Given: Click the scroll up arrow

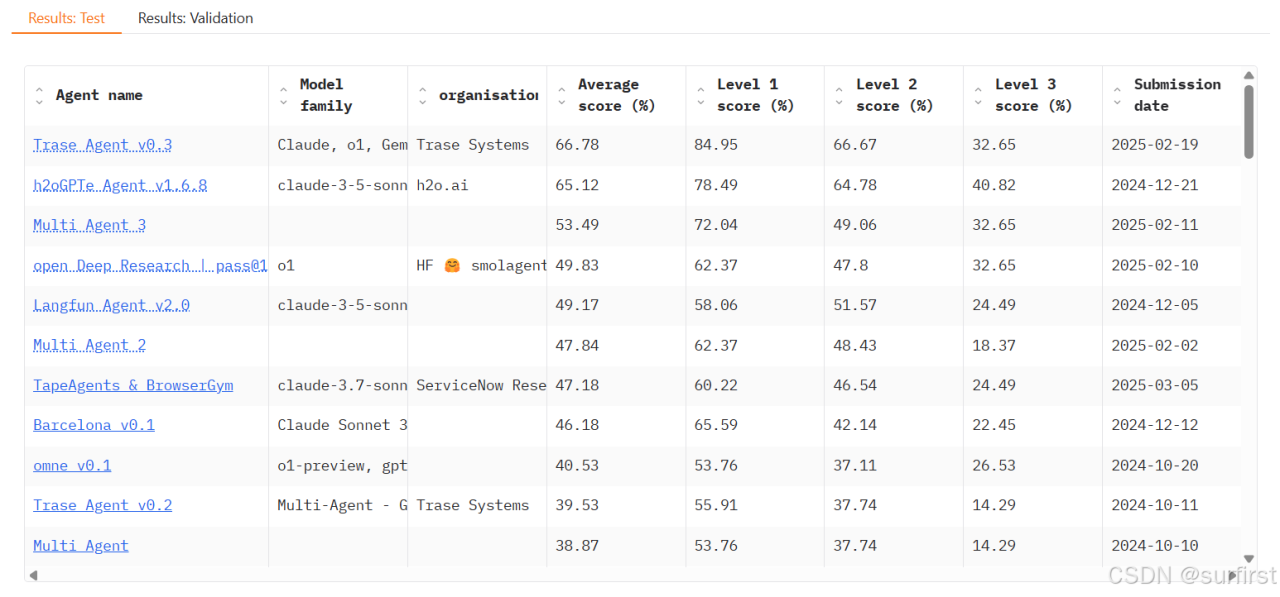Looking at the screenshot, I should tap(1249, 75).
